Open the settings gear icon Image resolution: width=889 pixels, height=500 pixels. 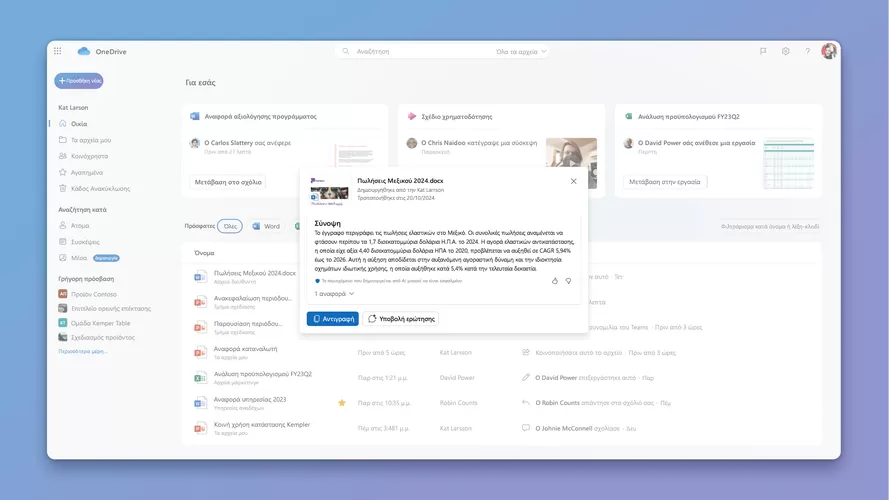point(785,51)
